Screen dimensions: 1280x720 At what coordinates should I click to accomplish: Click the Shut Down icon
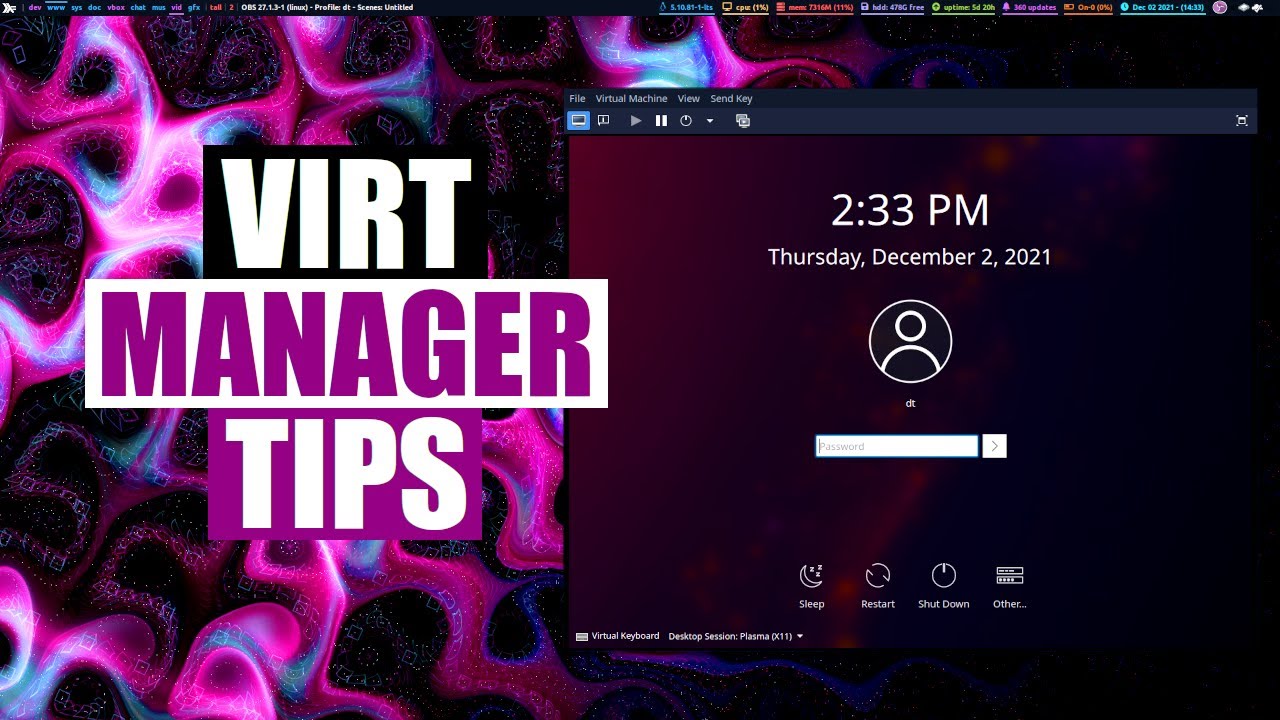click(x=944, y=575)
